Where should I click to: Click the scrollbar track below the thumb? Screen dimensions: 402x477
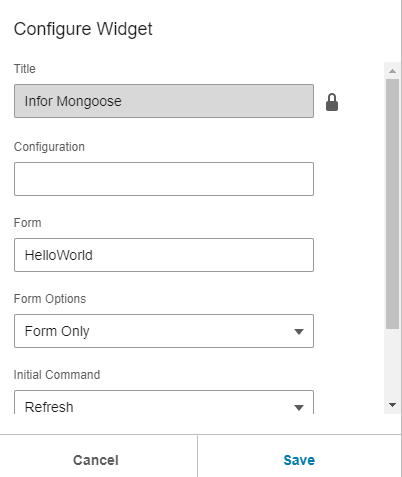coord(392,363)
